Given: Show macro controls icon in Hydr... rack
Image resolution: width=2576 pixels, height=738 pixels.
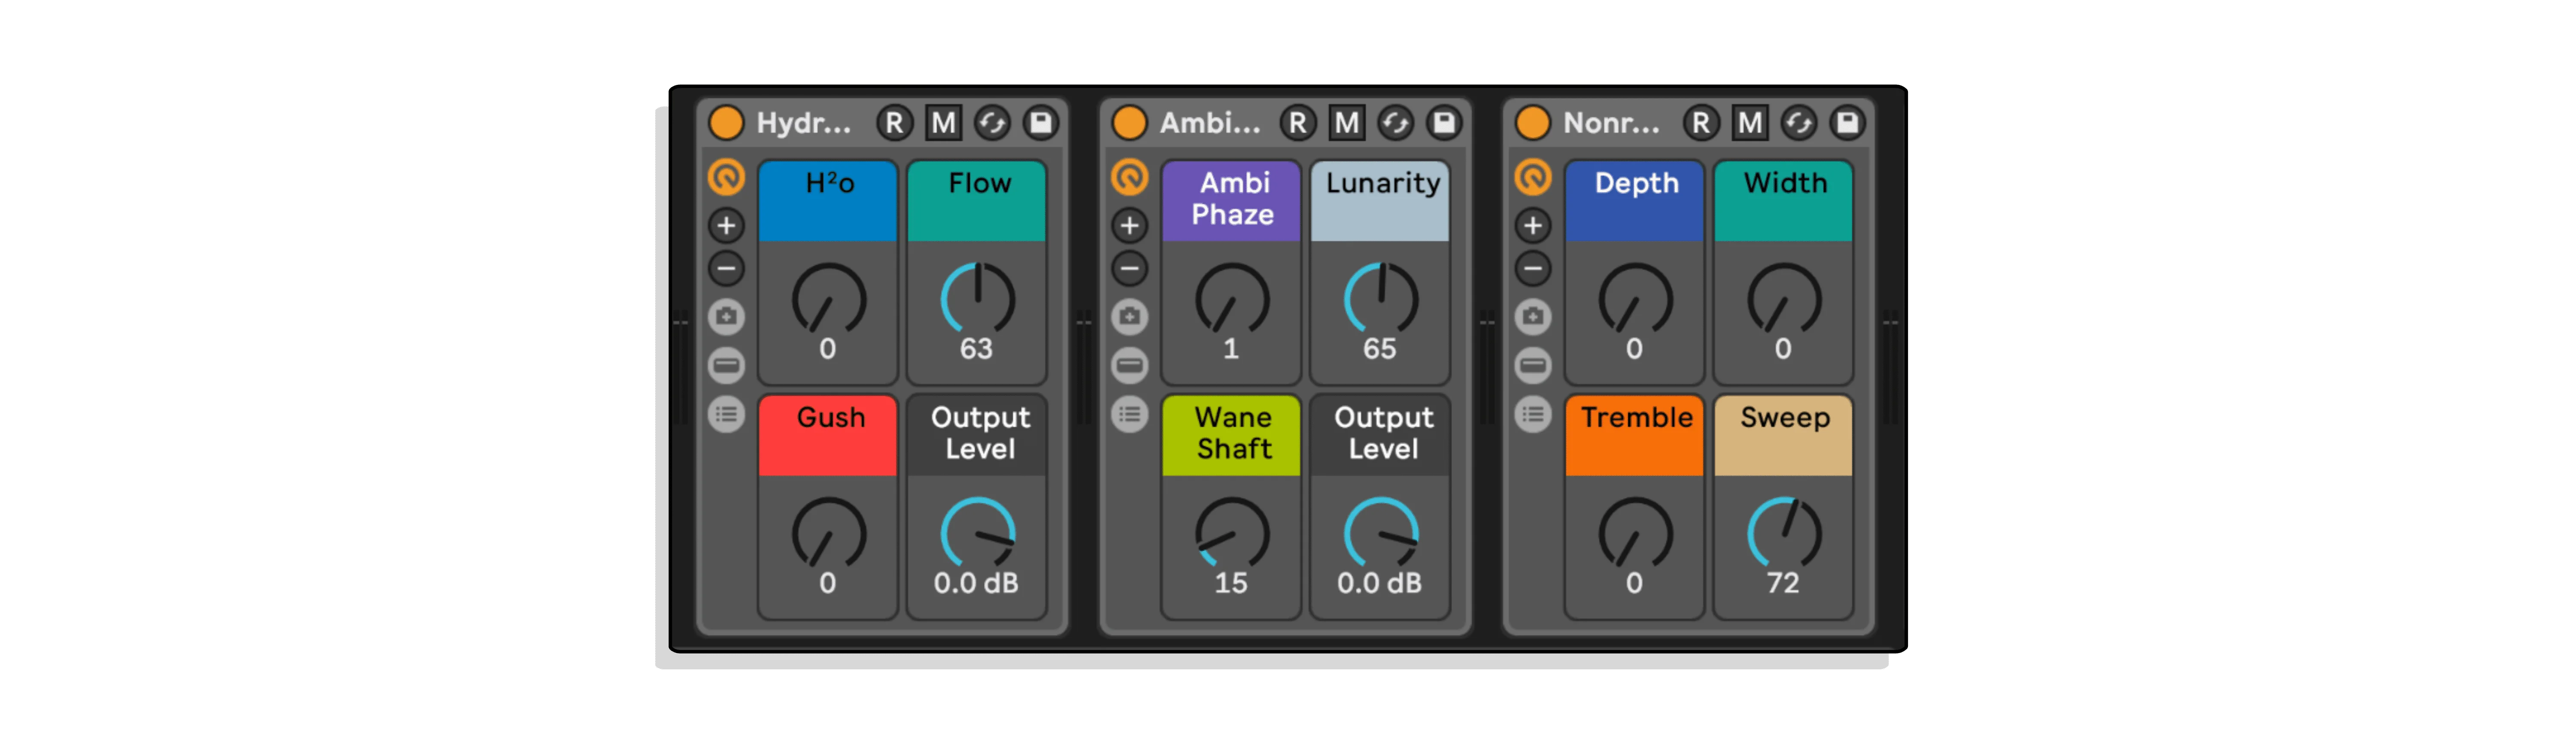Looking at the screenshot, I should click(726, 178).
